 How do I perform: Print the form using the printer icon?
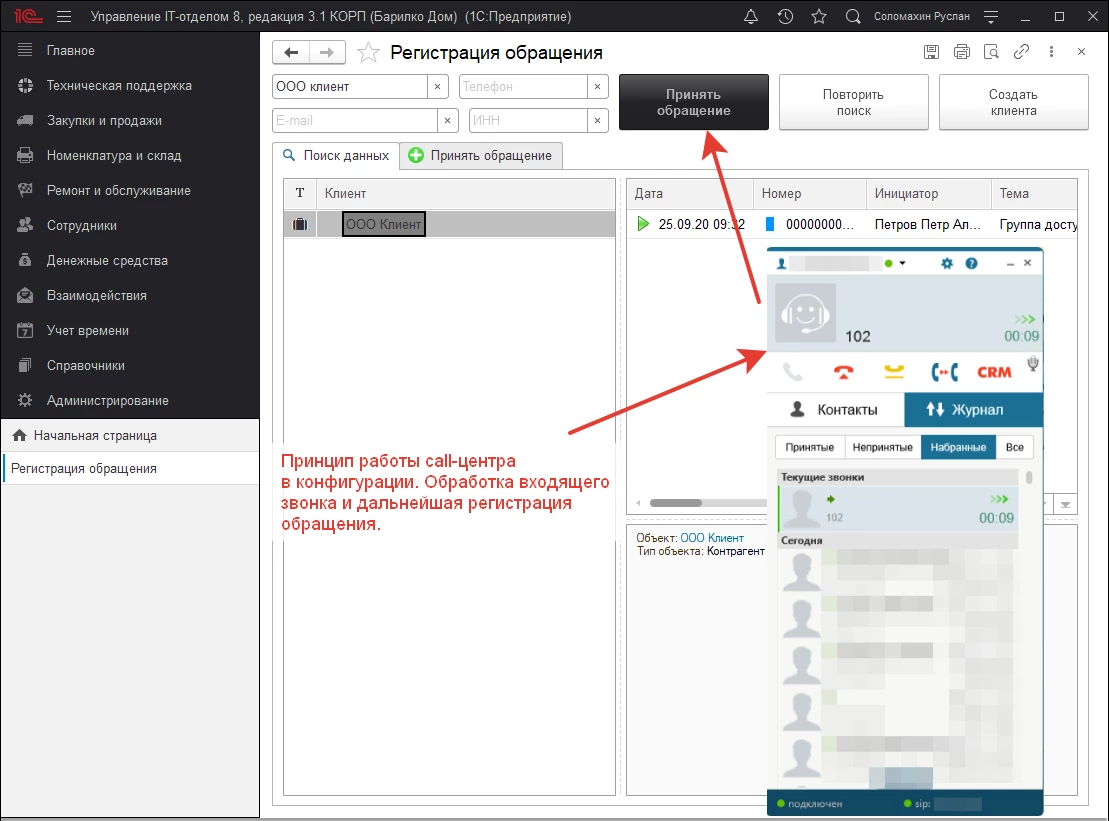[x=961, y=52]
